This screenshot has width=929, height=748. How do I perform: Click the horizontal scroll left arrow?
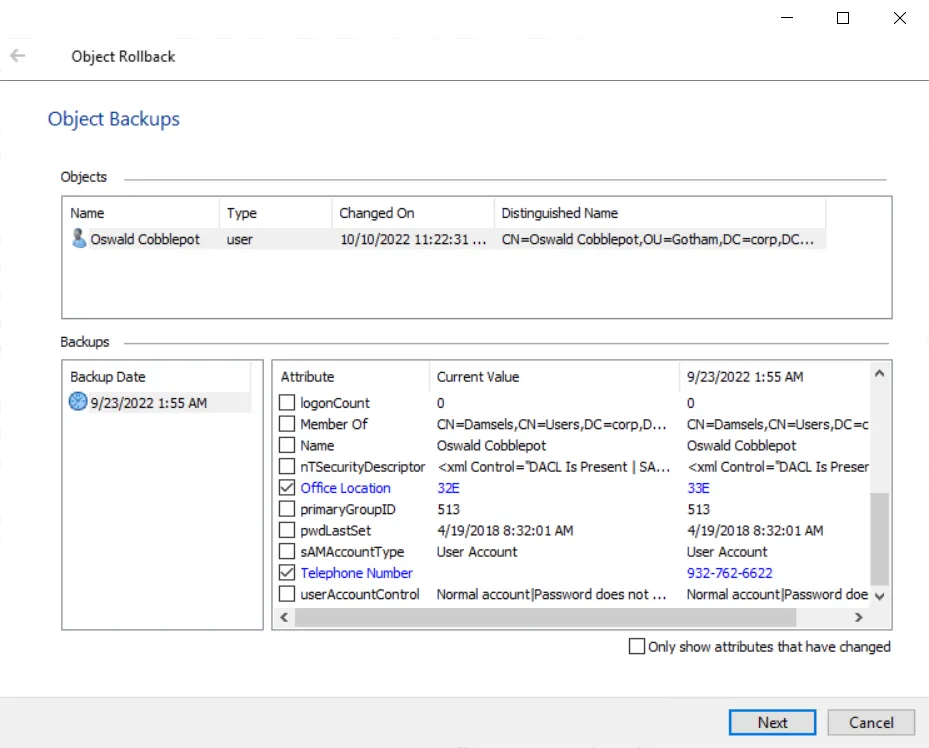tap(284, 617)
